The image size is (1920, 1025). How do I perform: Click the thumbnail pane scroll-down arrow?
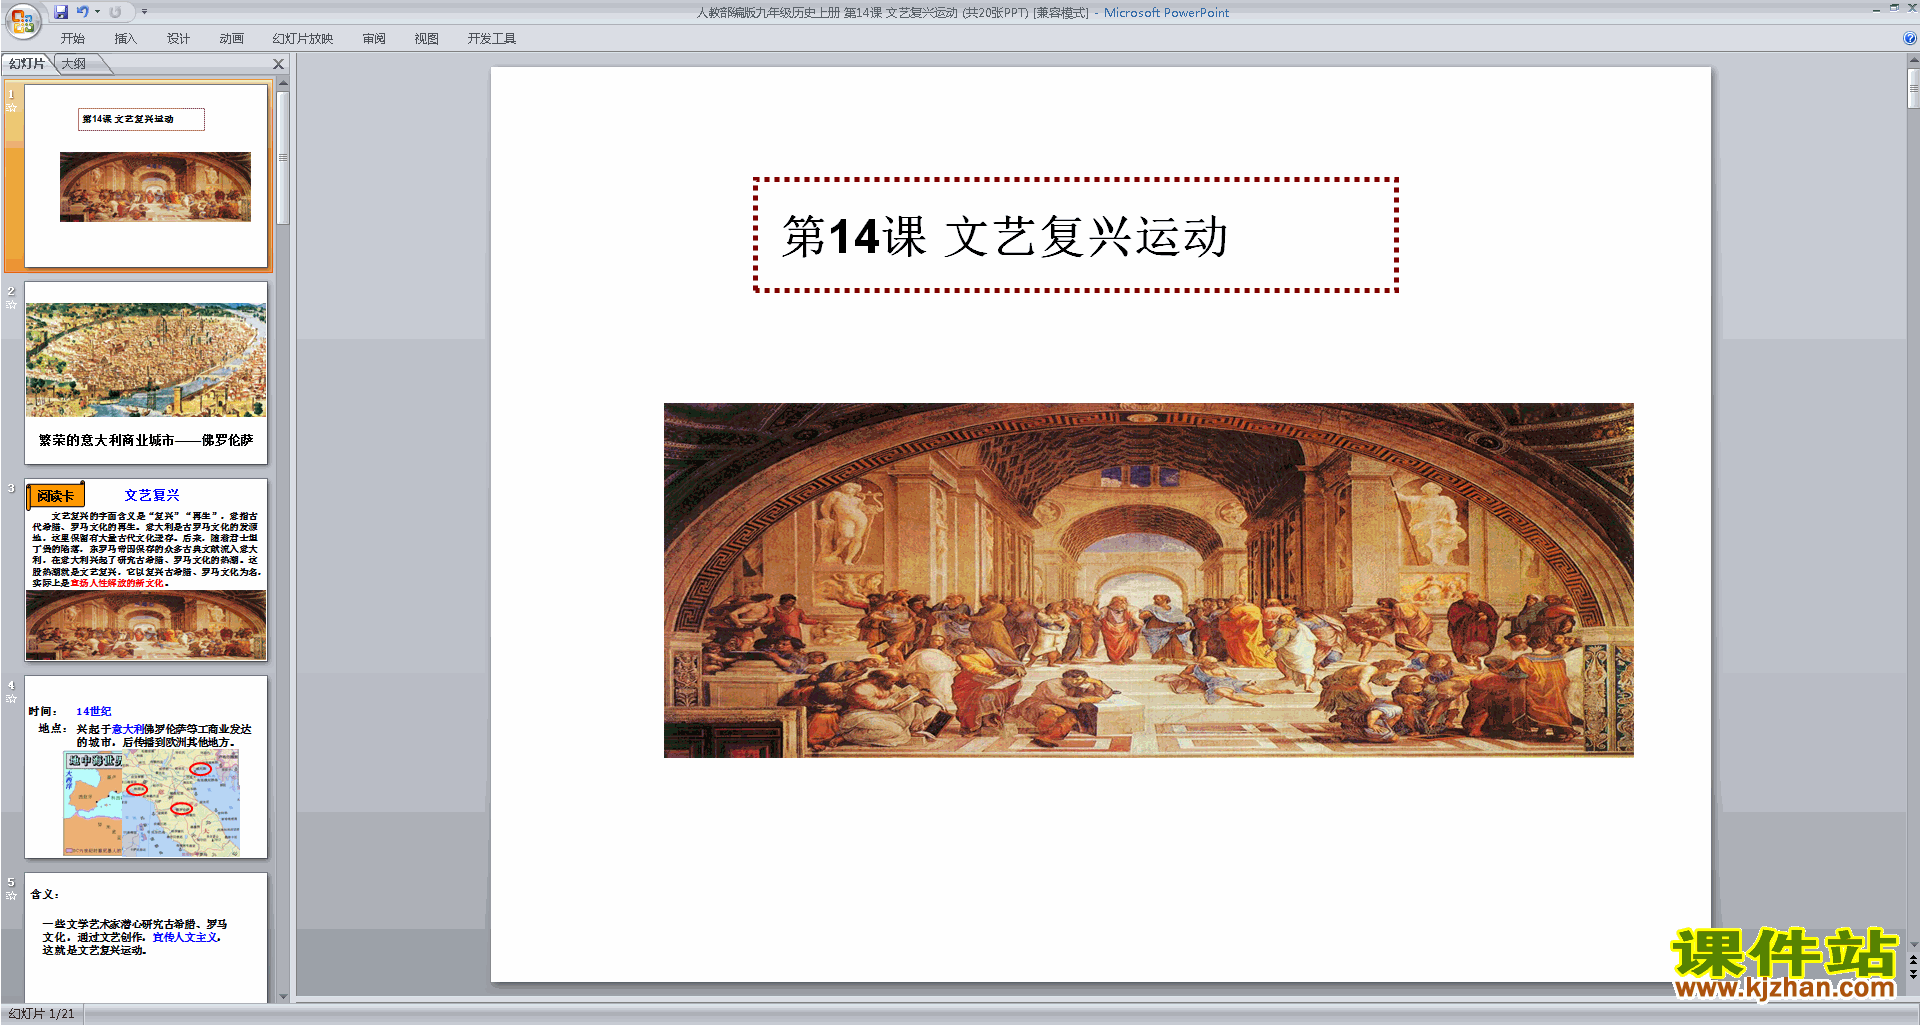pos(283,996)
